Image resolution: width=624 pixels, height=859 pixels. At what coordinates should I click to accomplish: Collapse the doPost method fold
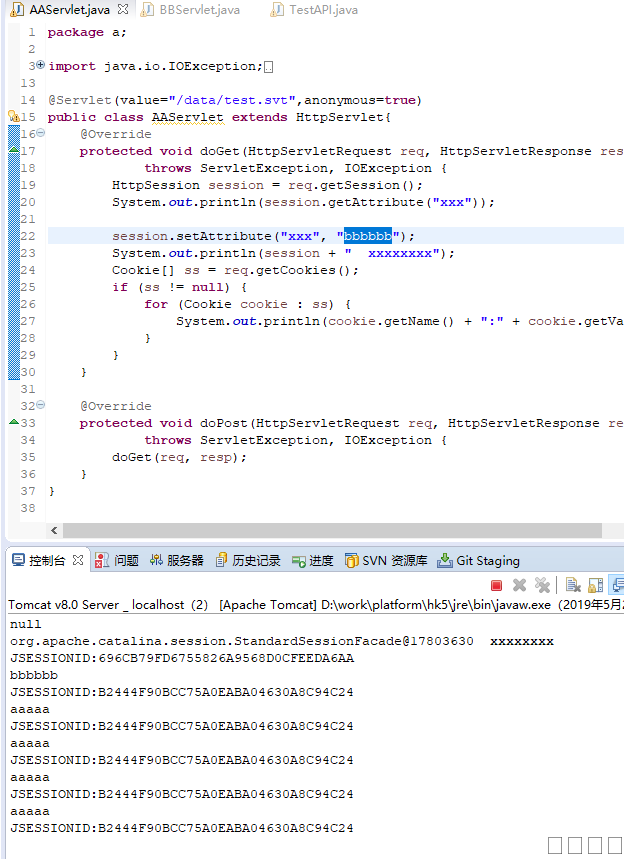tap(40, 406)
